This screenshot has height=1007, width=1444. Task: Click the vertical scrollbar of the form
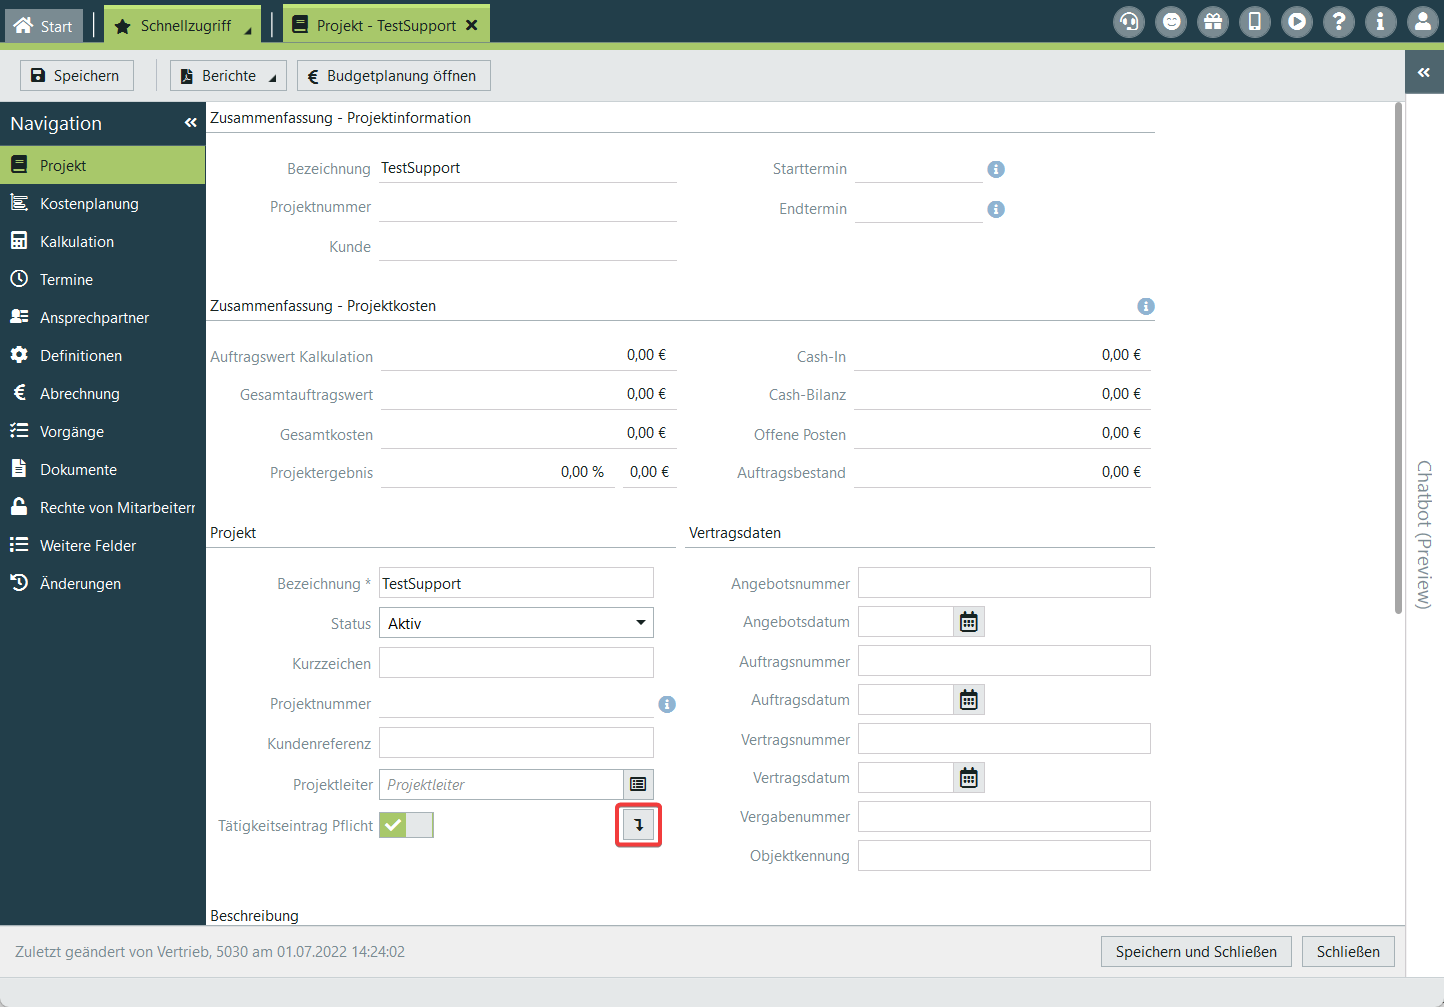pyautogui.click(x=1398, y=360)
